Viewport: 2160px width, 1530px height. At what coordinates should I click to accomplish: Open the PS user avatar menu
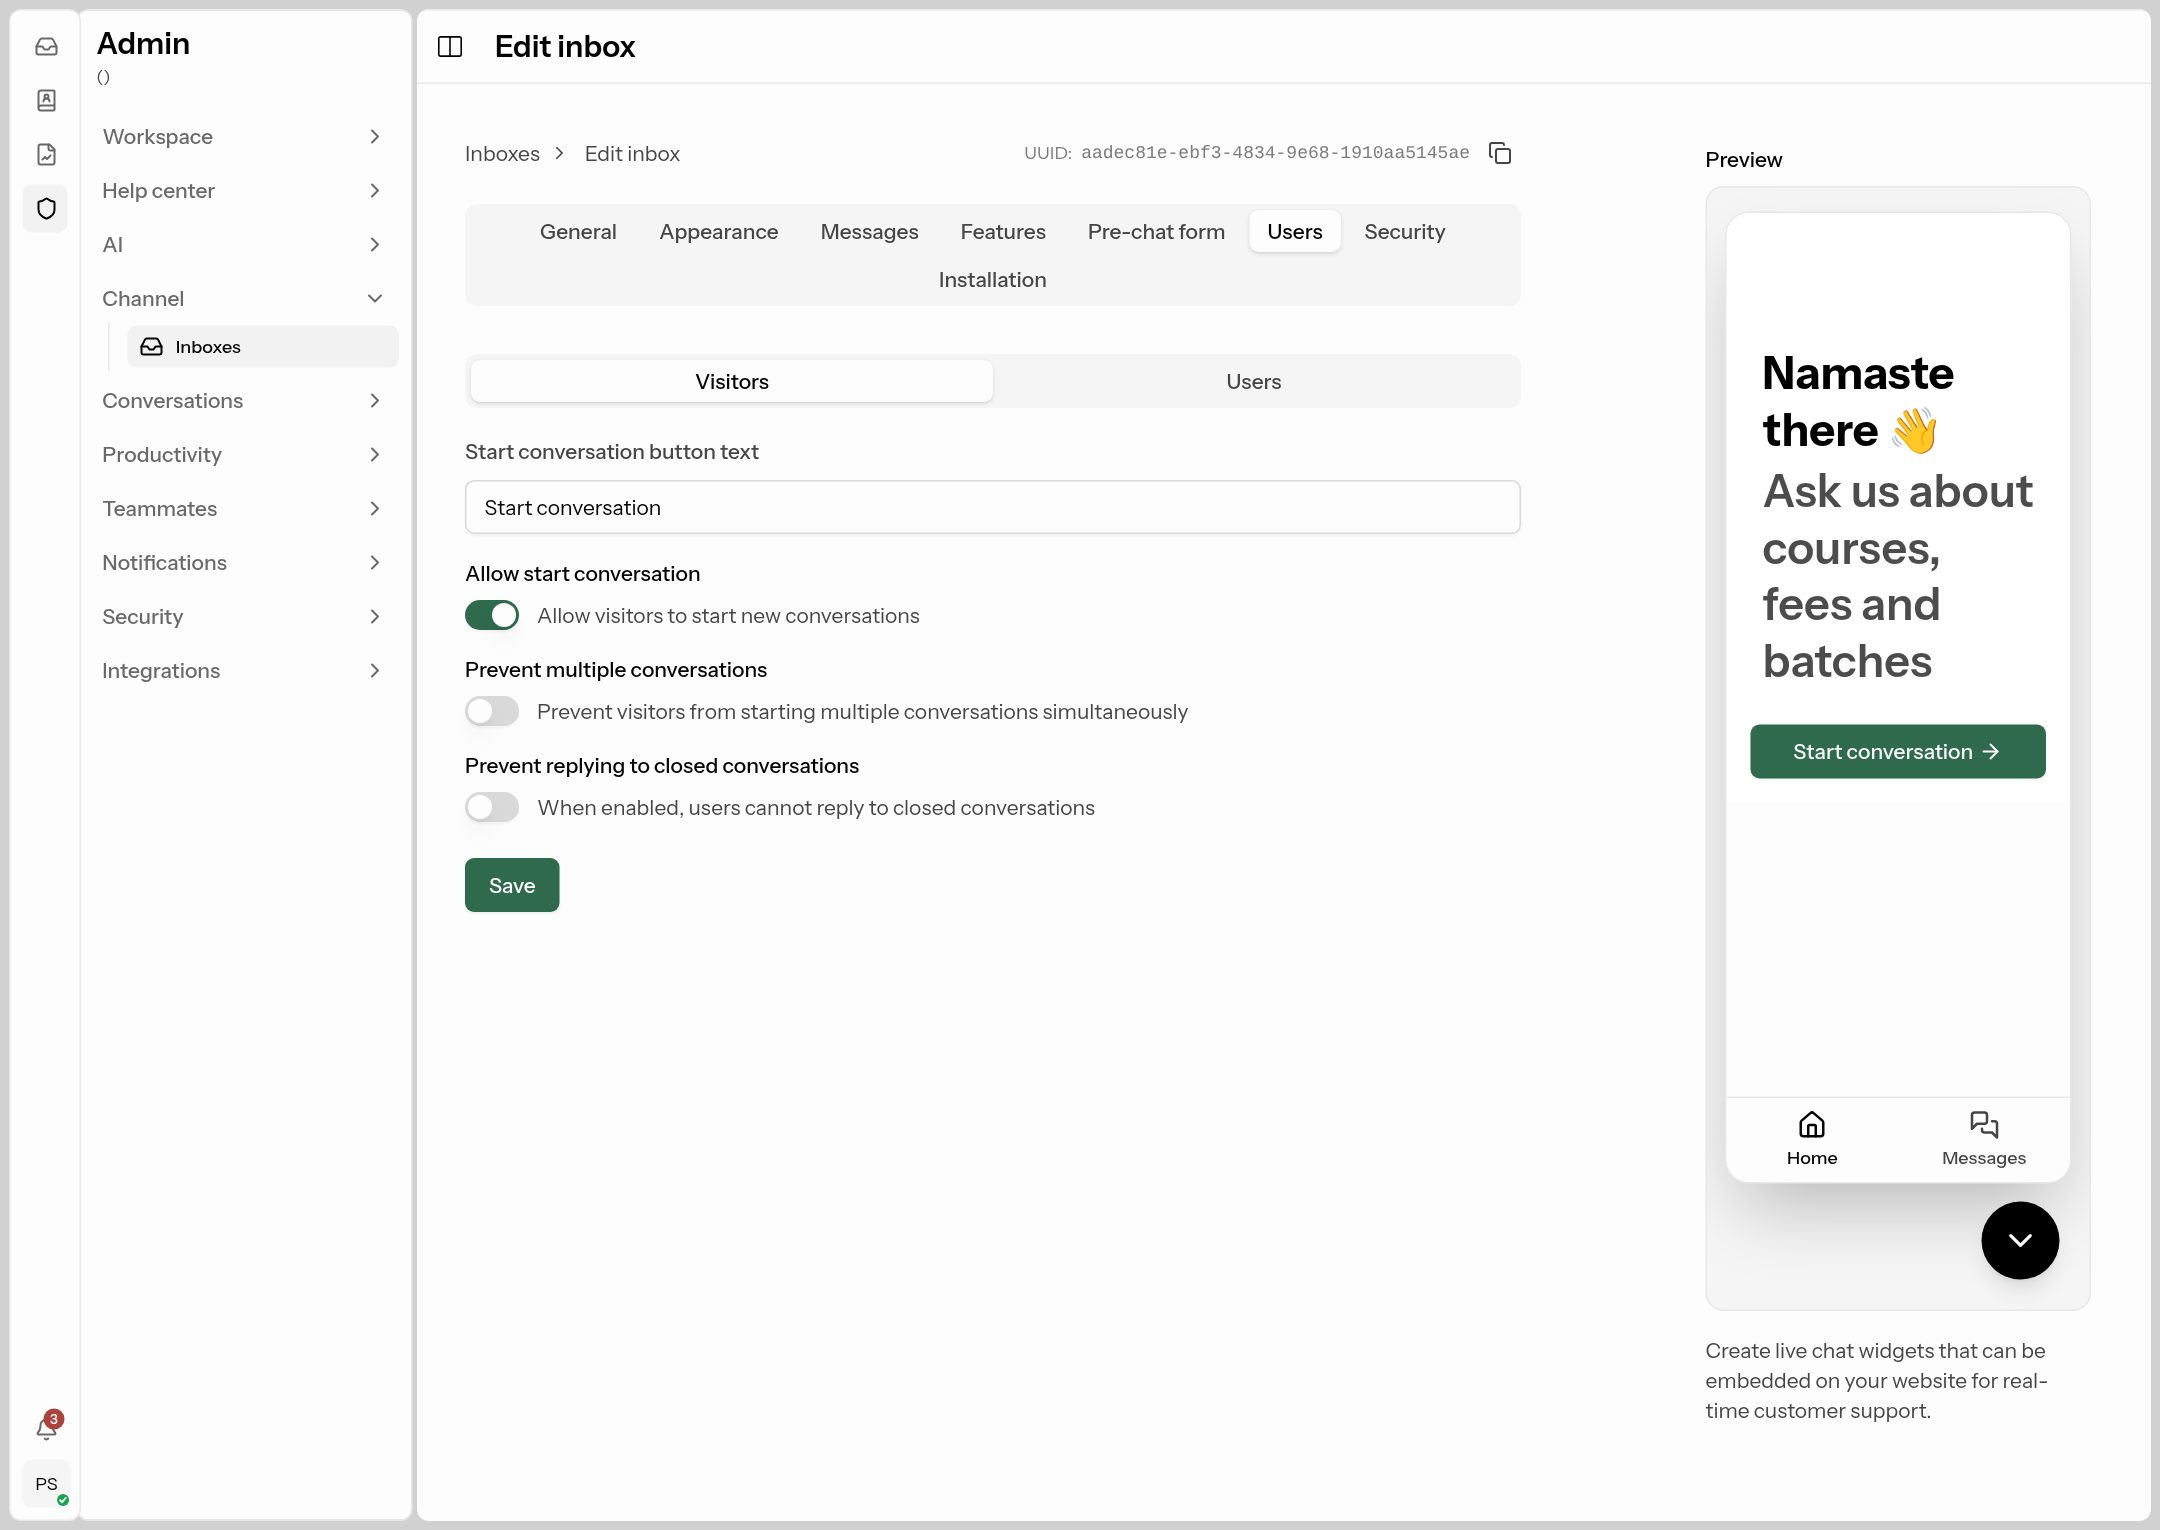[46, 1484]
